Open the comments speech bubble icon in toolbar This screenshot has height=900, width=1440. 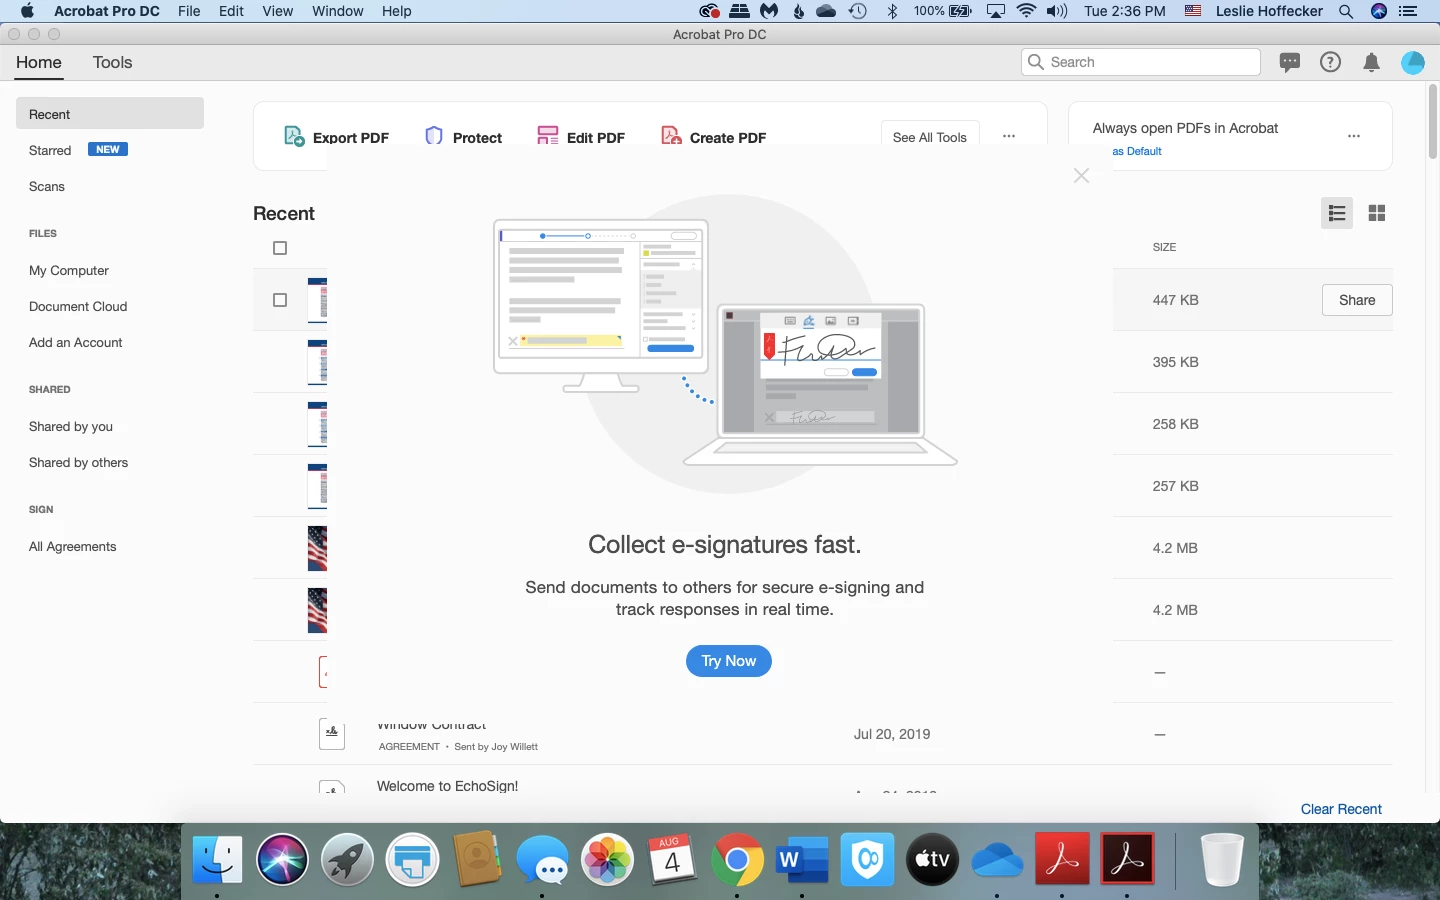(x=1290, y=62)
